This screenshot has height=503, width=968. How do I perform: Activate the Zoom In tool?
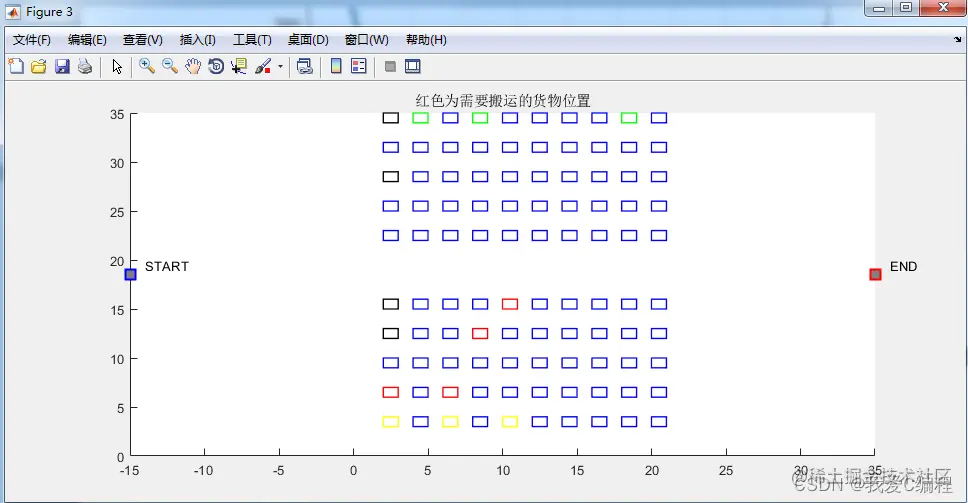pyautogui.click(x=146, y=66)
